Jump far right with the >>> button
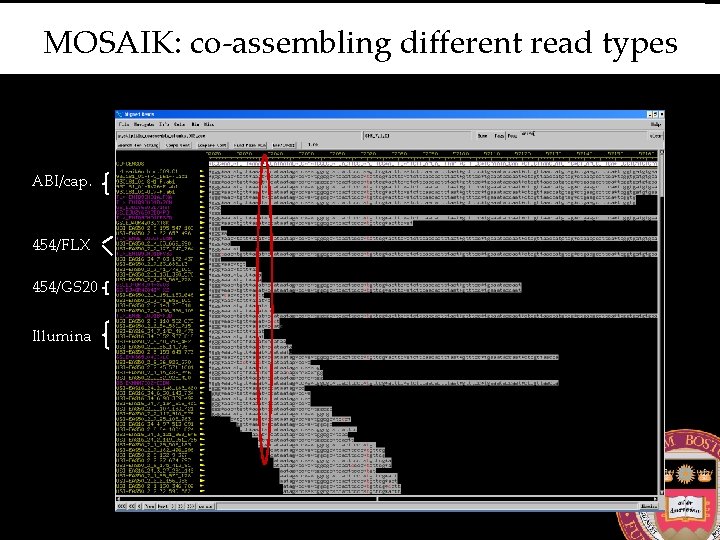Viewport: 720px width, 540px height. (191, 506)
